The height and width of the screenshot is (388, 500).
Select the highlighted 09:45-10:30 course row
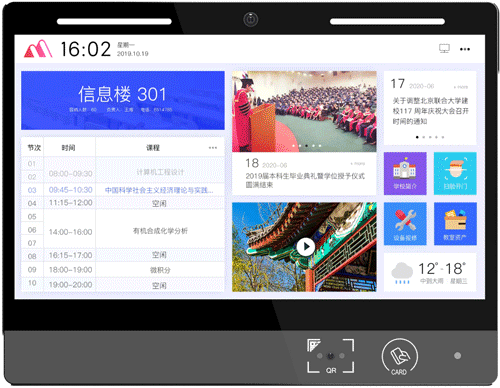[123, 190]
